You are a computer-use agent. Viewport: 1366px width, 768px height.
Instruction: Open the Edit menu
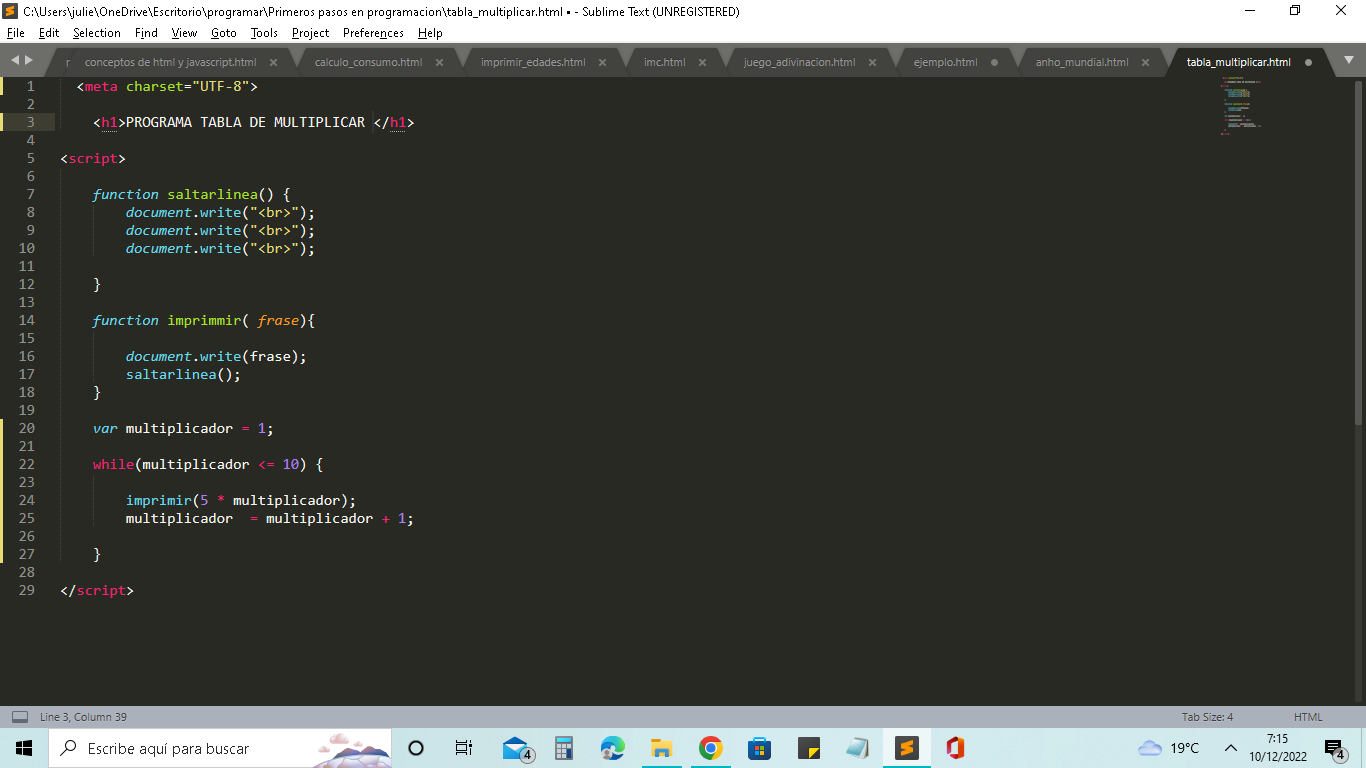point(49,33)
